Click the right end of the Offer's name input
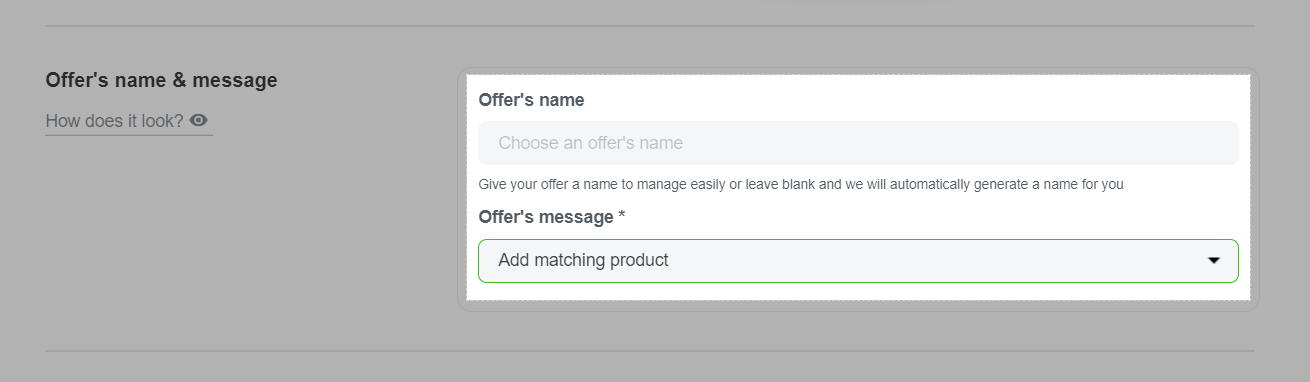Screen dimensions: 1310x382 pyautogui.click(x=1220, y=143)
